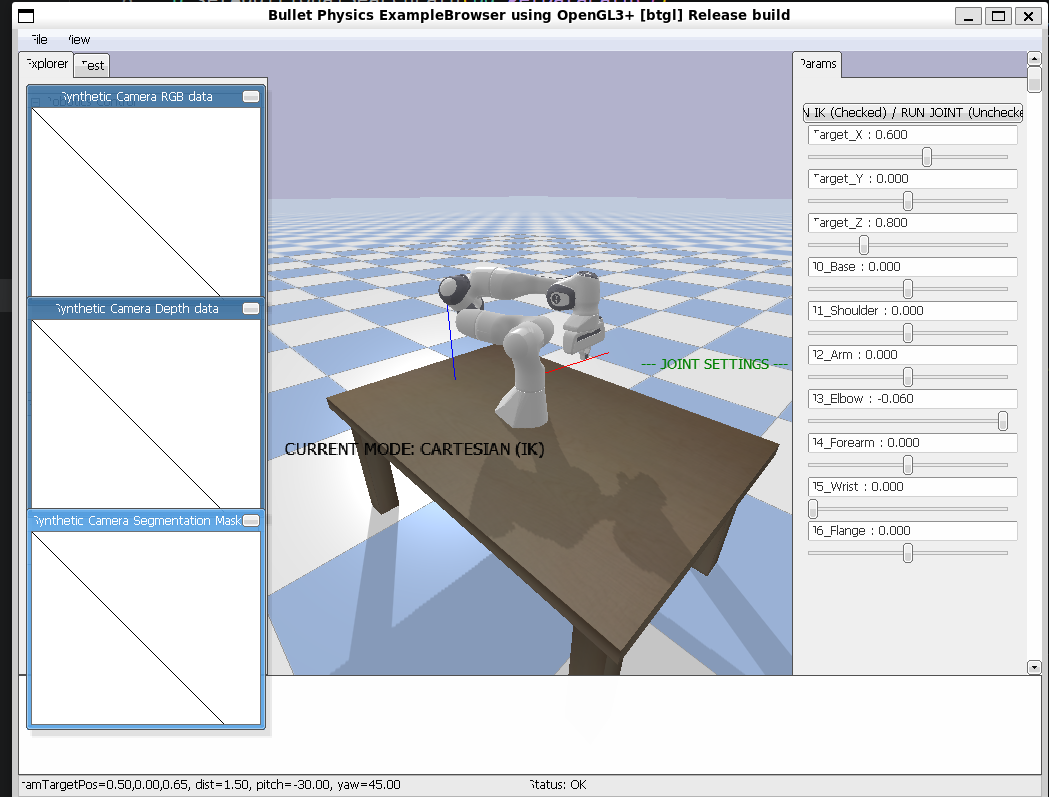The image size is (1049, 797).
Task: Maximize the ExampleBrowser window
Action: click(998, 16)
